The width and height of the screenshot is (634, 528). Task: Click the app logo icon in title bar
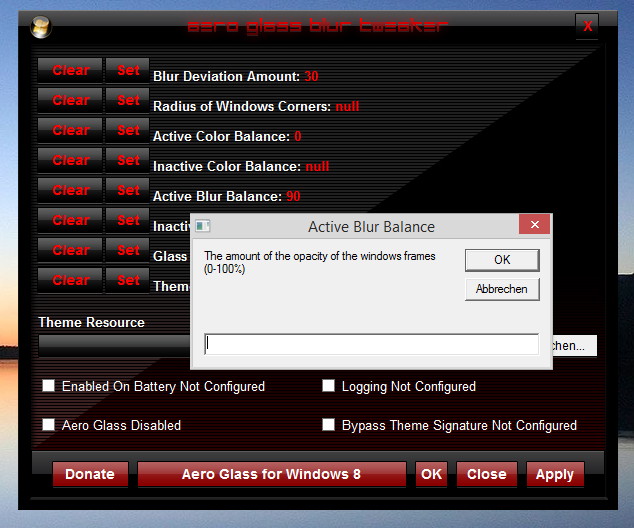(x=40, y=27)
